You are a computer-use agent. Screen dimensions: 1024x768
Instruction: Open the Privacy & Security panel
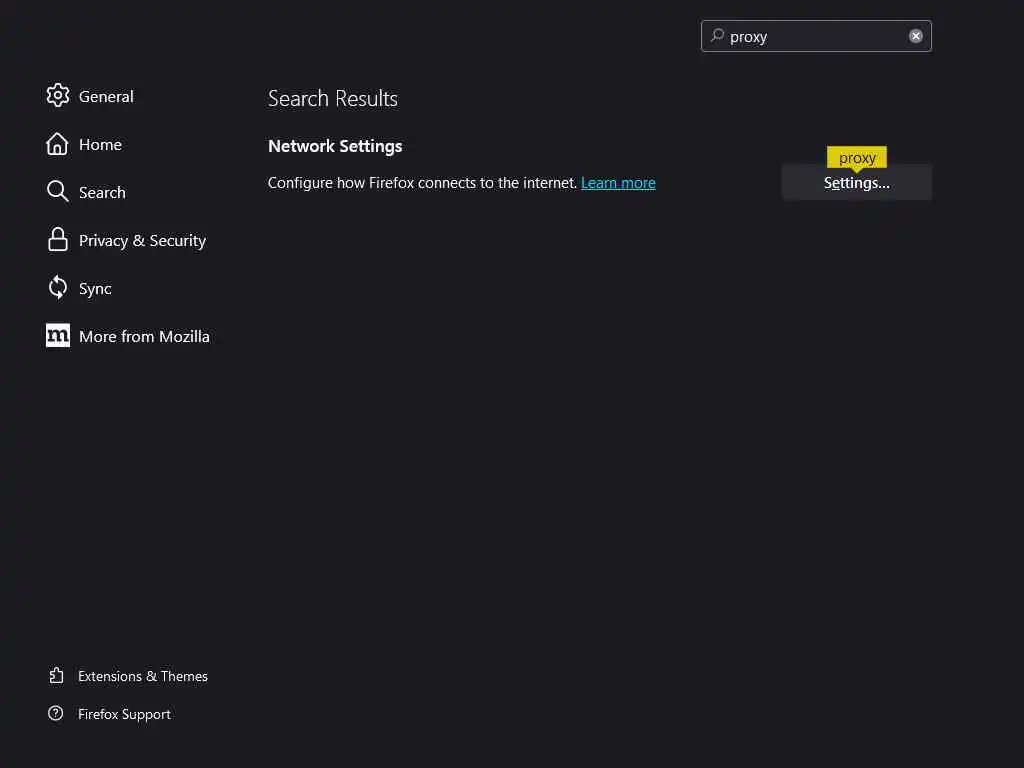[142, 241]
